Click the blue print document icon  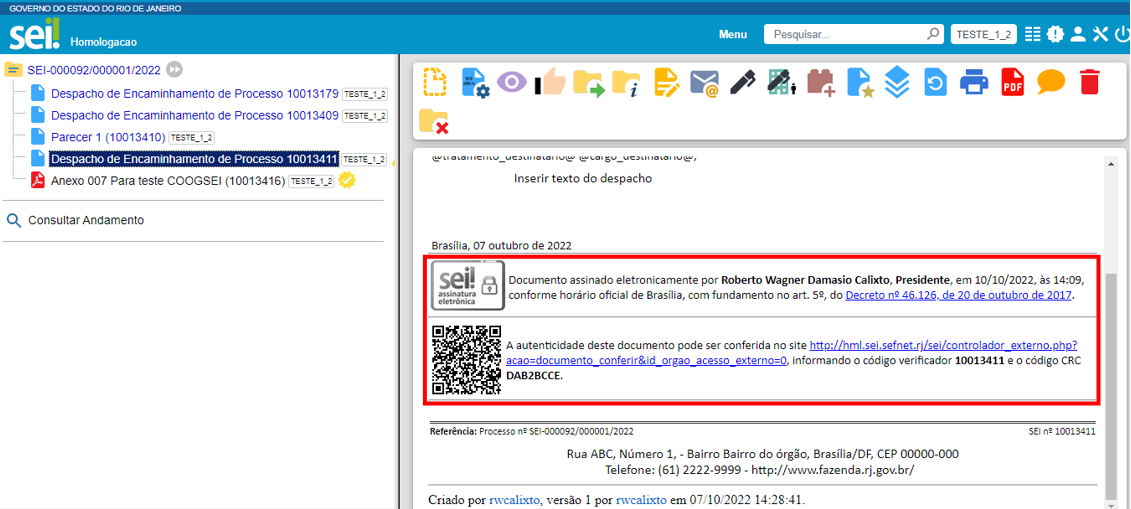click(974, 82)
